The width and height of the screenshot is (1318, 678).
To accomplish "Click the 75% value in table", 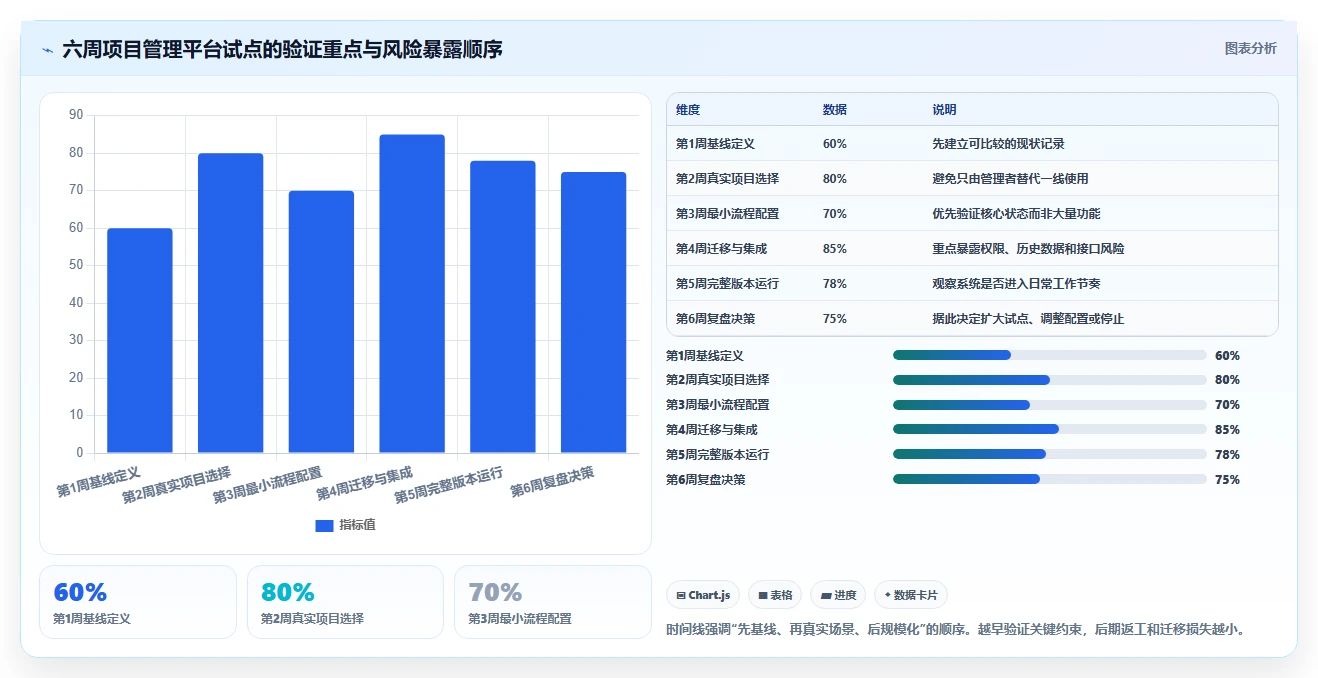I will coord(835,319).
